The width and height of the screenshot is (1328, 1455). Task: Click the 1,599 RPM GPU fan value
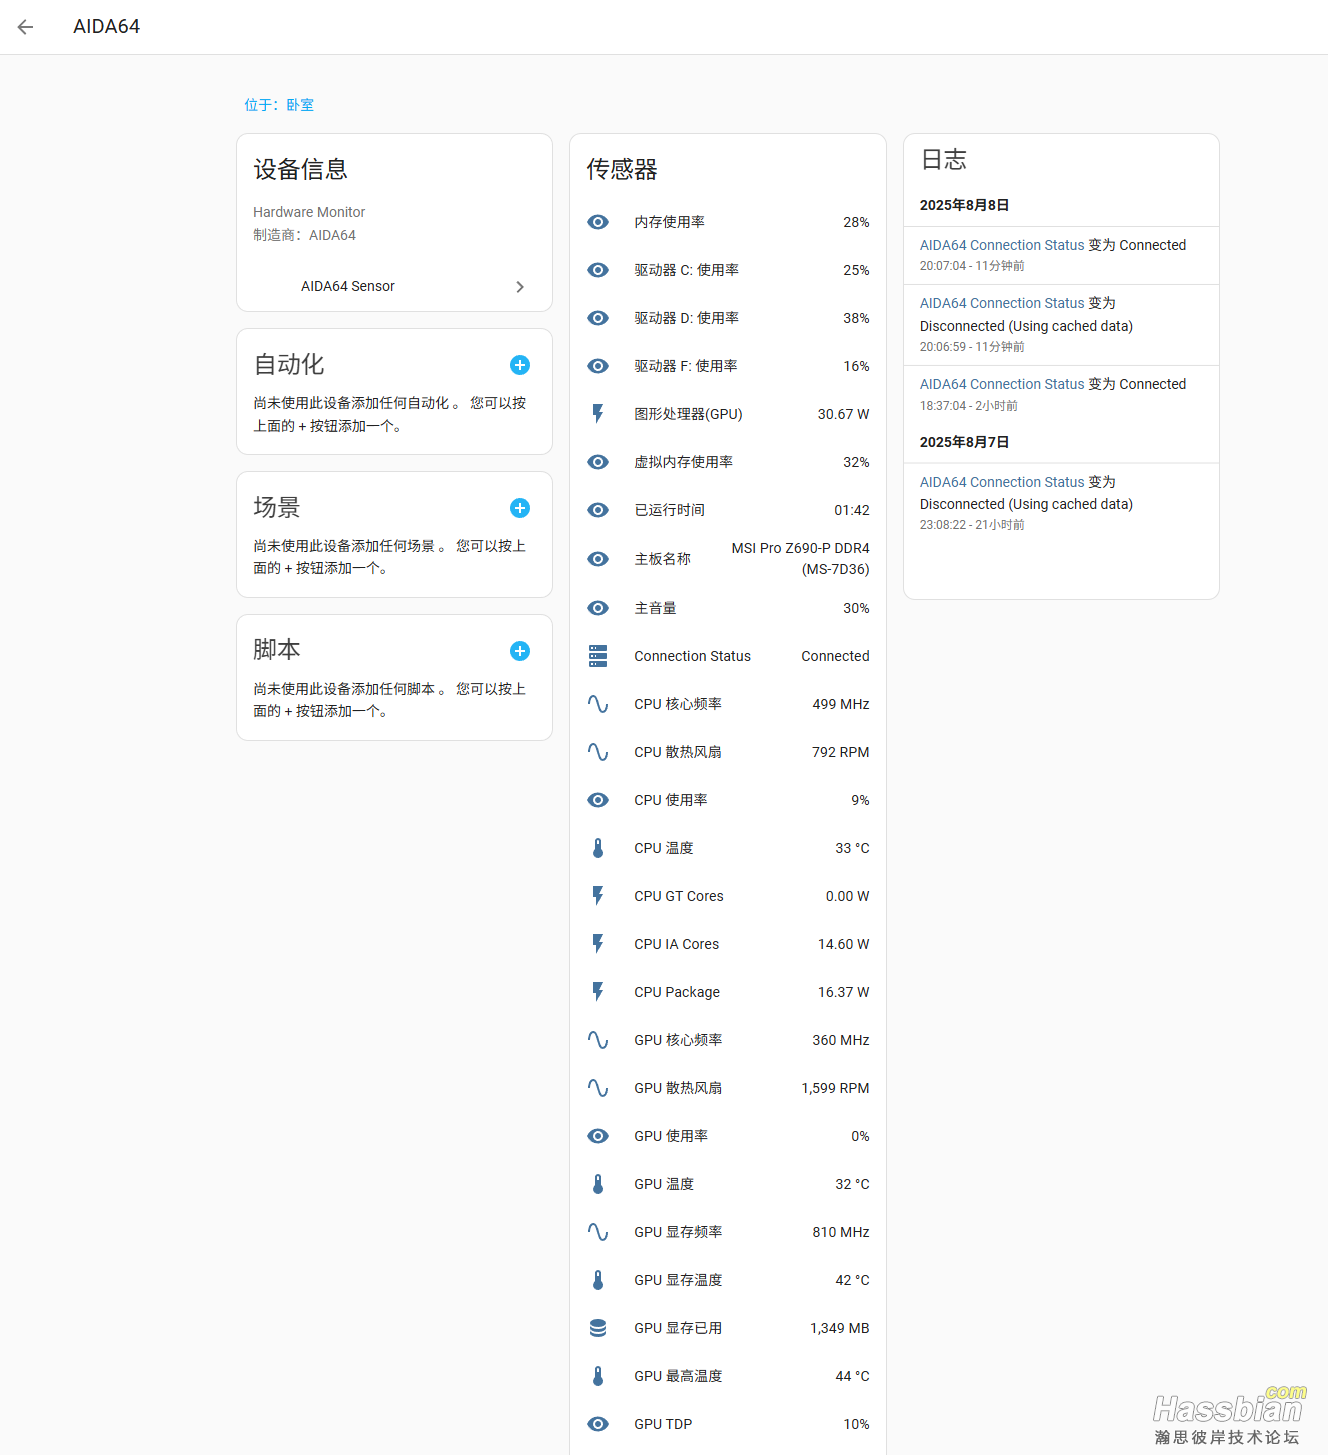835,1088
